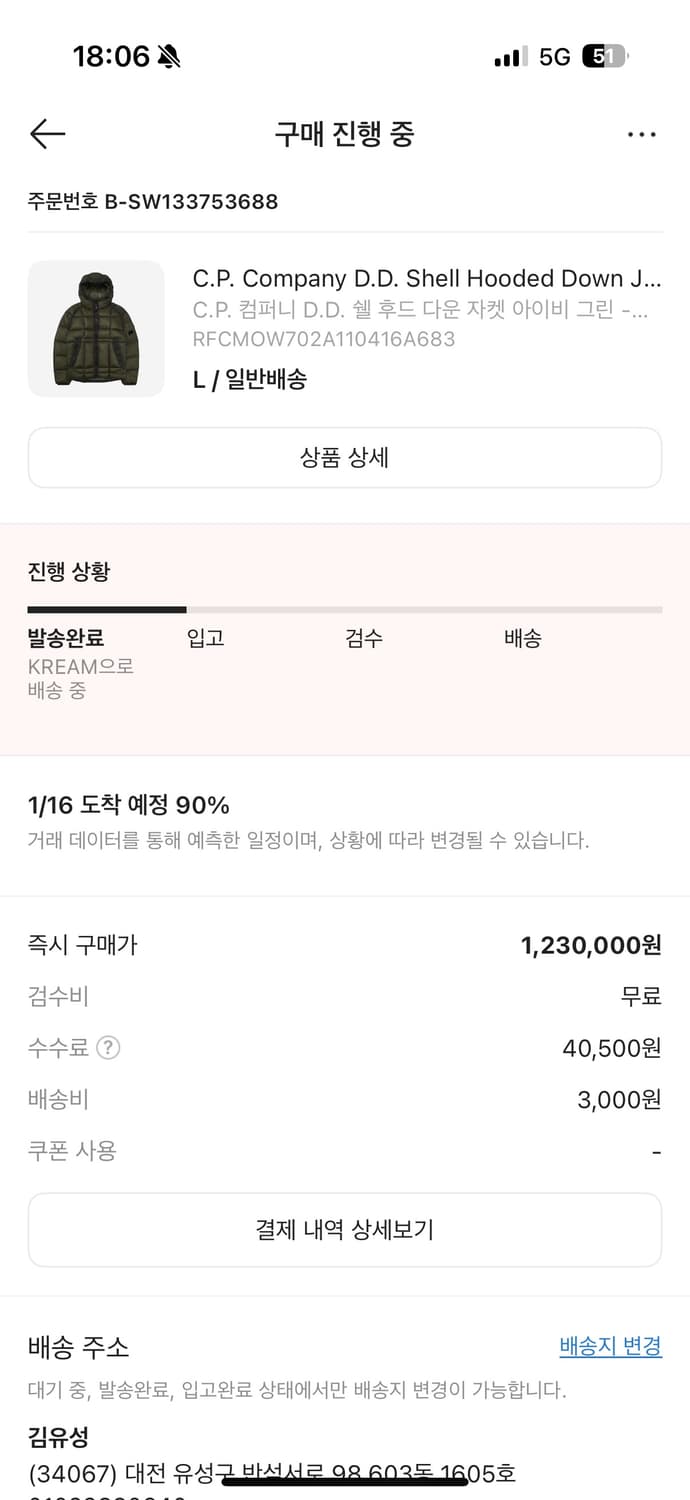Image resolution: width=690 pixels, height=1500 pixels.
Task: Tap the 5G network indicator
Action: click(x=556, y=57)
